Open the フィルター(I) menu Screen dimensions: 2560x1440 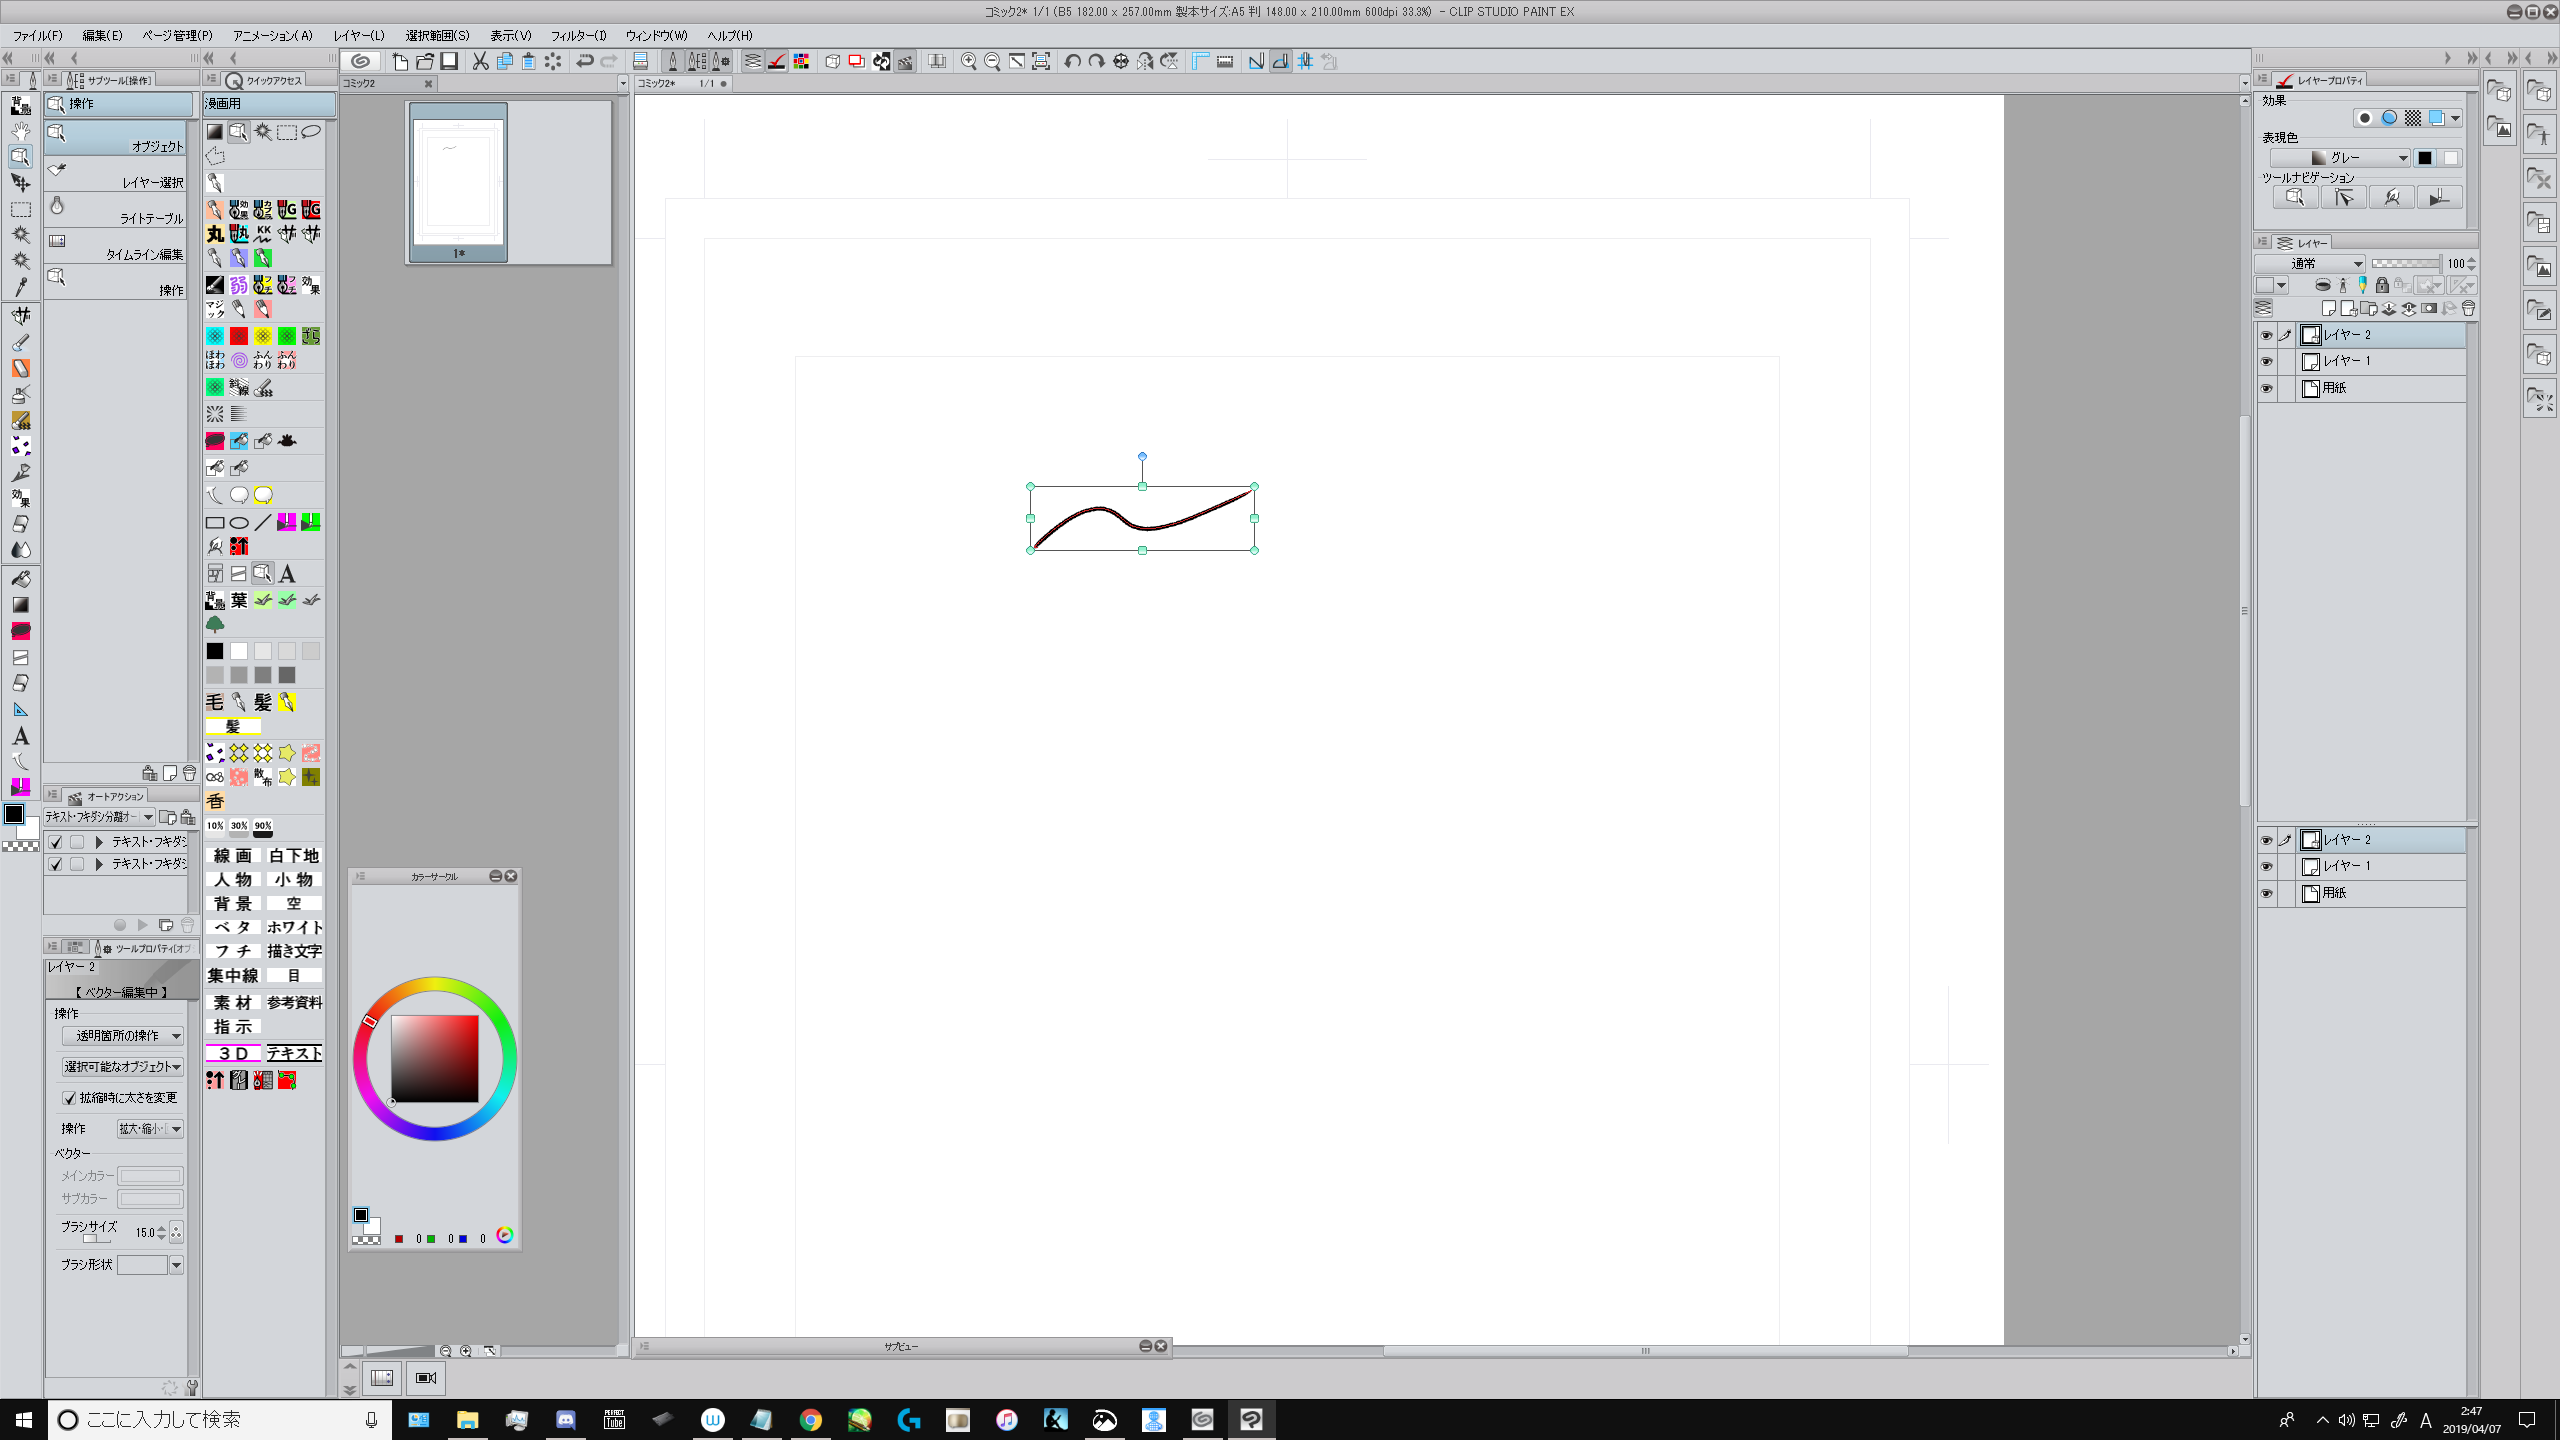(x=577, y=35)
